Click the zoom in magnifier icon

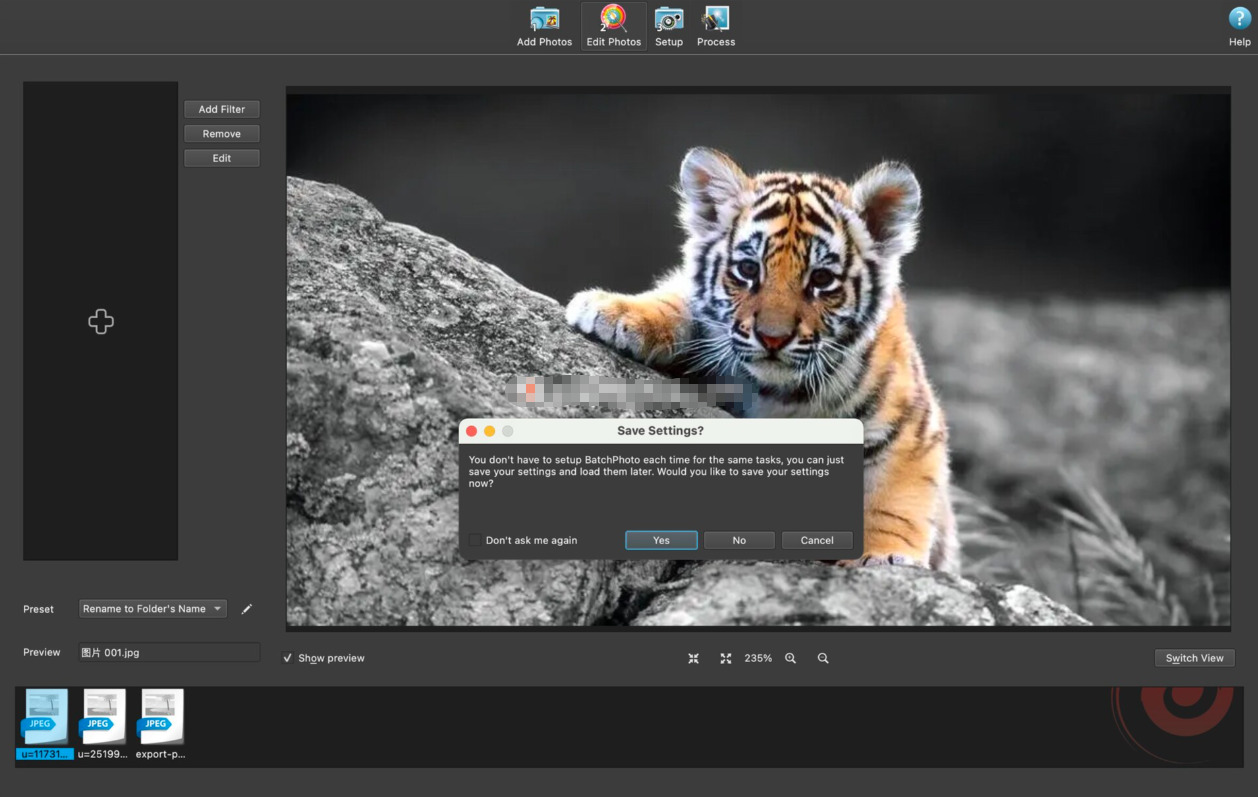point(791,658)
